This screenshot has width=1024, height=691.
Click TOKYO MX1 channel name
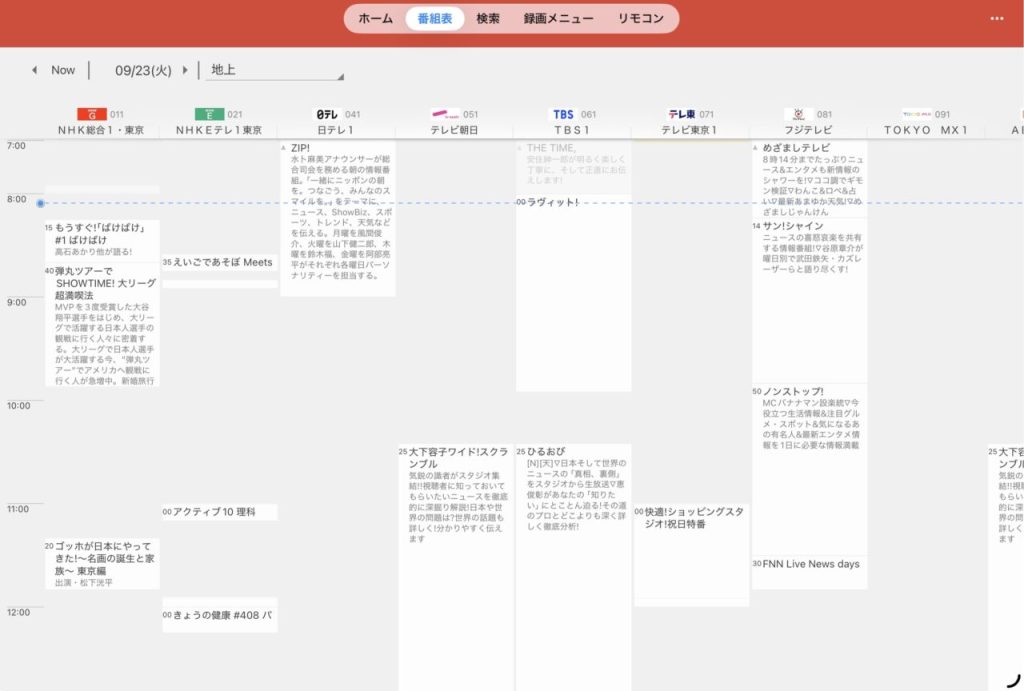pos(925,130)
